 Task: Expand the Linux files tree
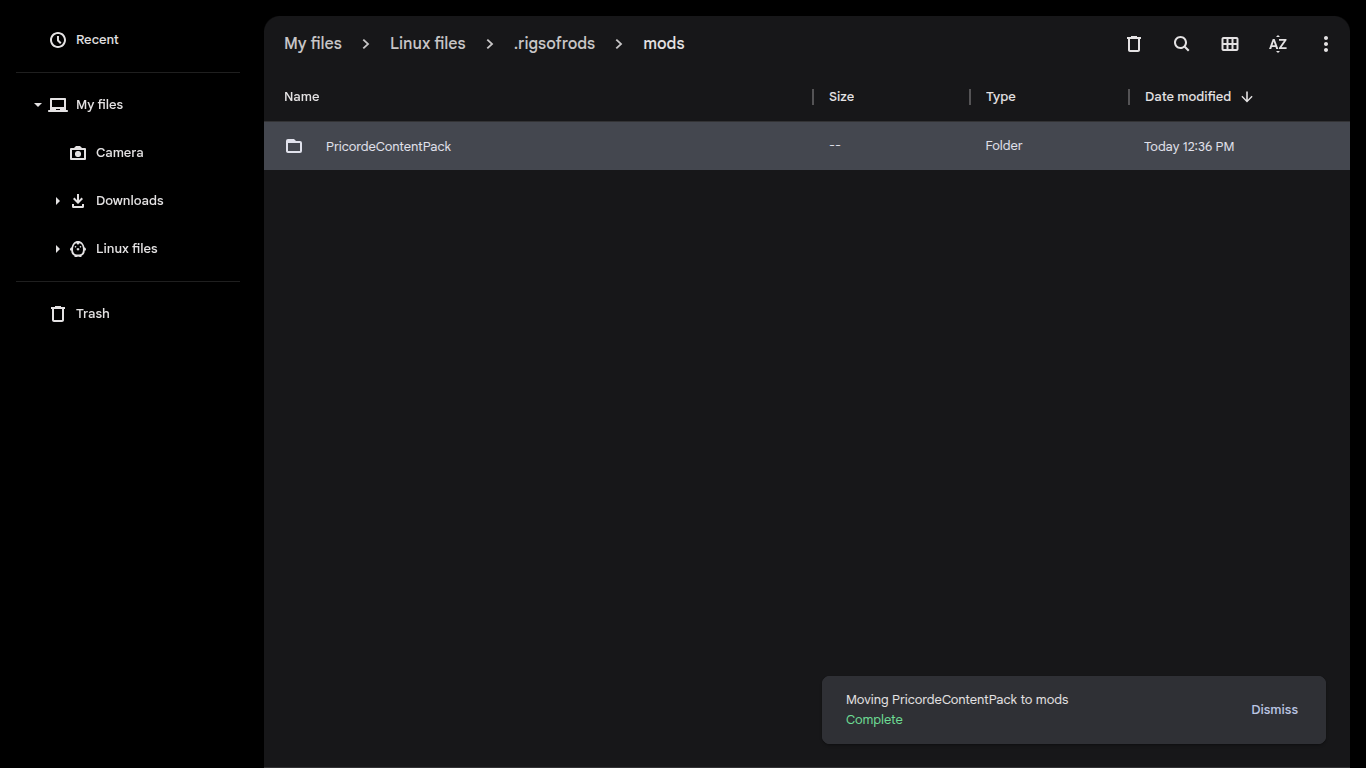[57, 249]
